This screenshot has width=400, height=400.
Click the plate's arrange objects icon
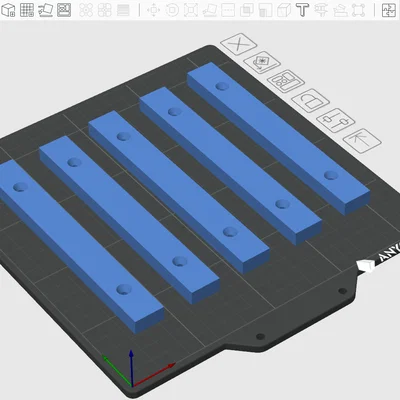click(286, 81)
